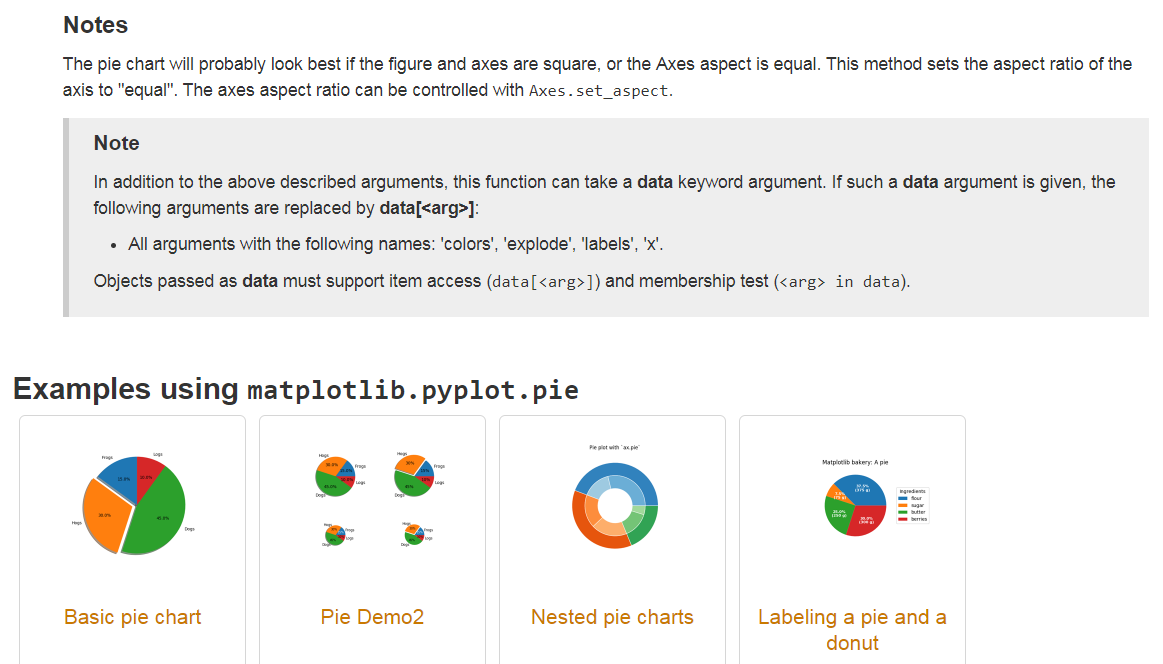The height and width of the screenshot is (664, 1163).
Task: Click the ingredients legend in bakery pie thumbnail
Action: click(x=912, y=505)
